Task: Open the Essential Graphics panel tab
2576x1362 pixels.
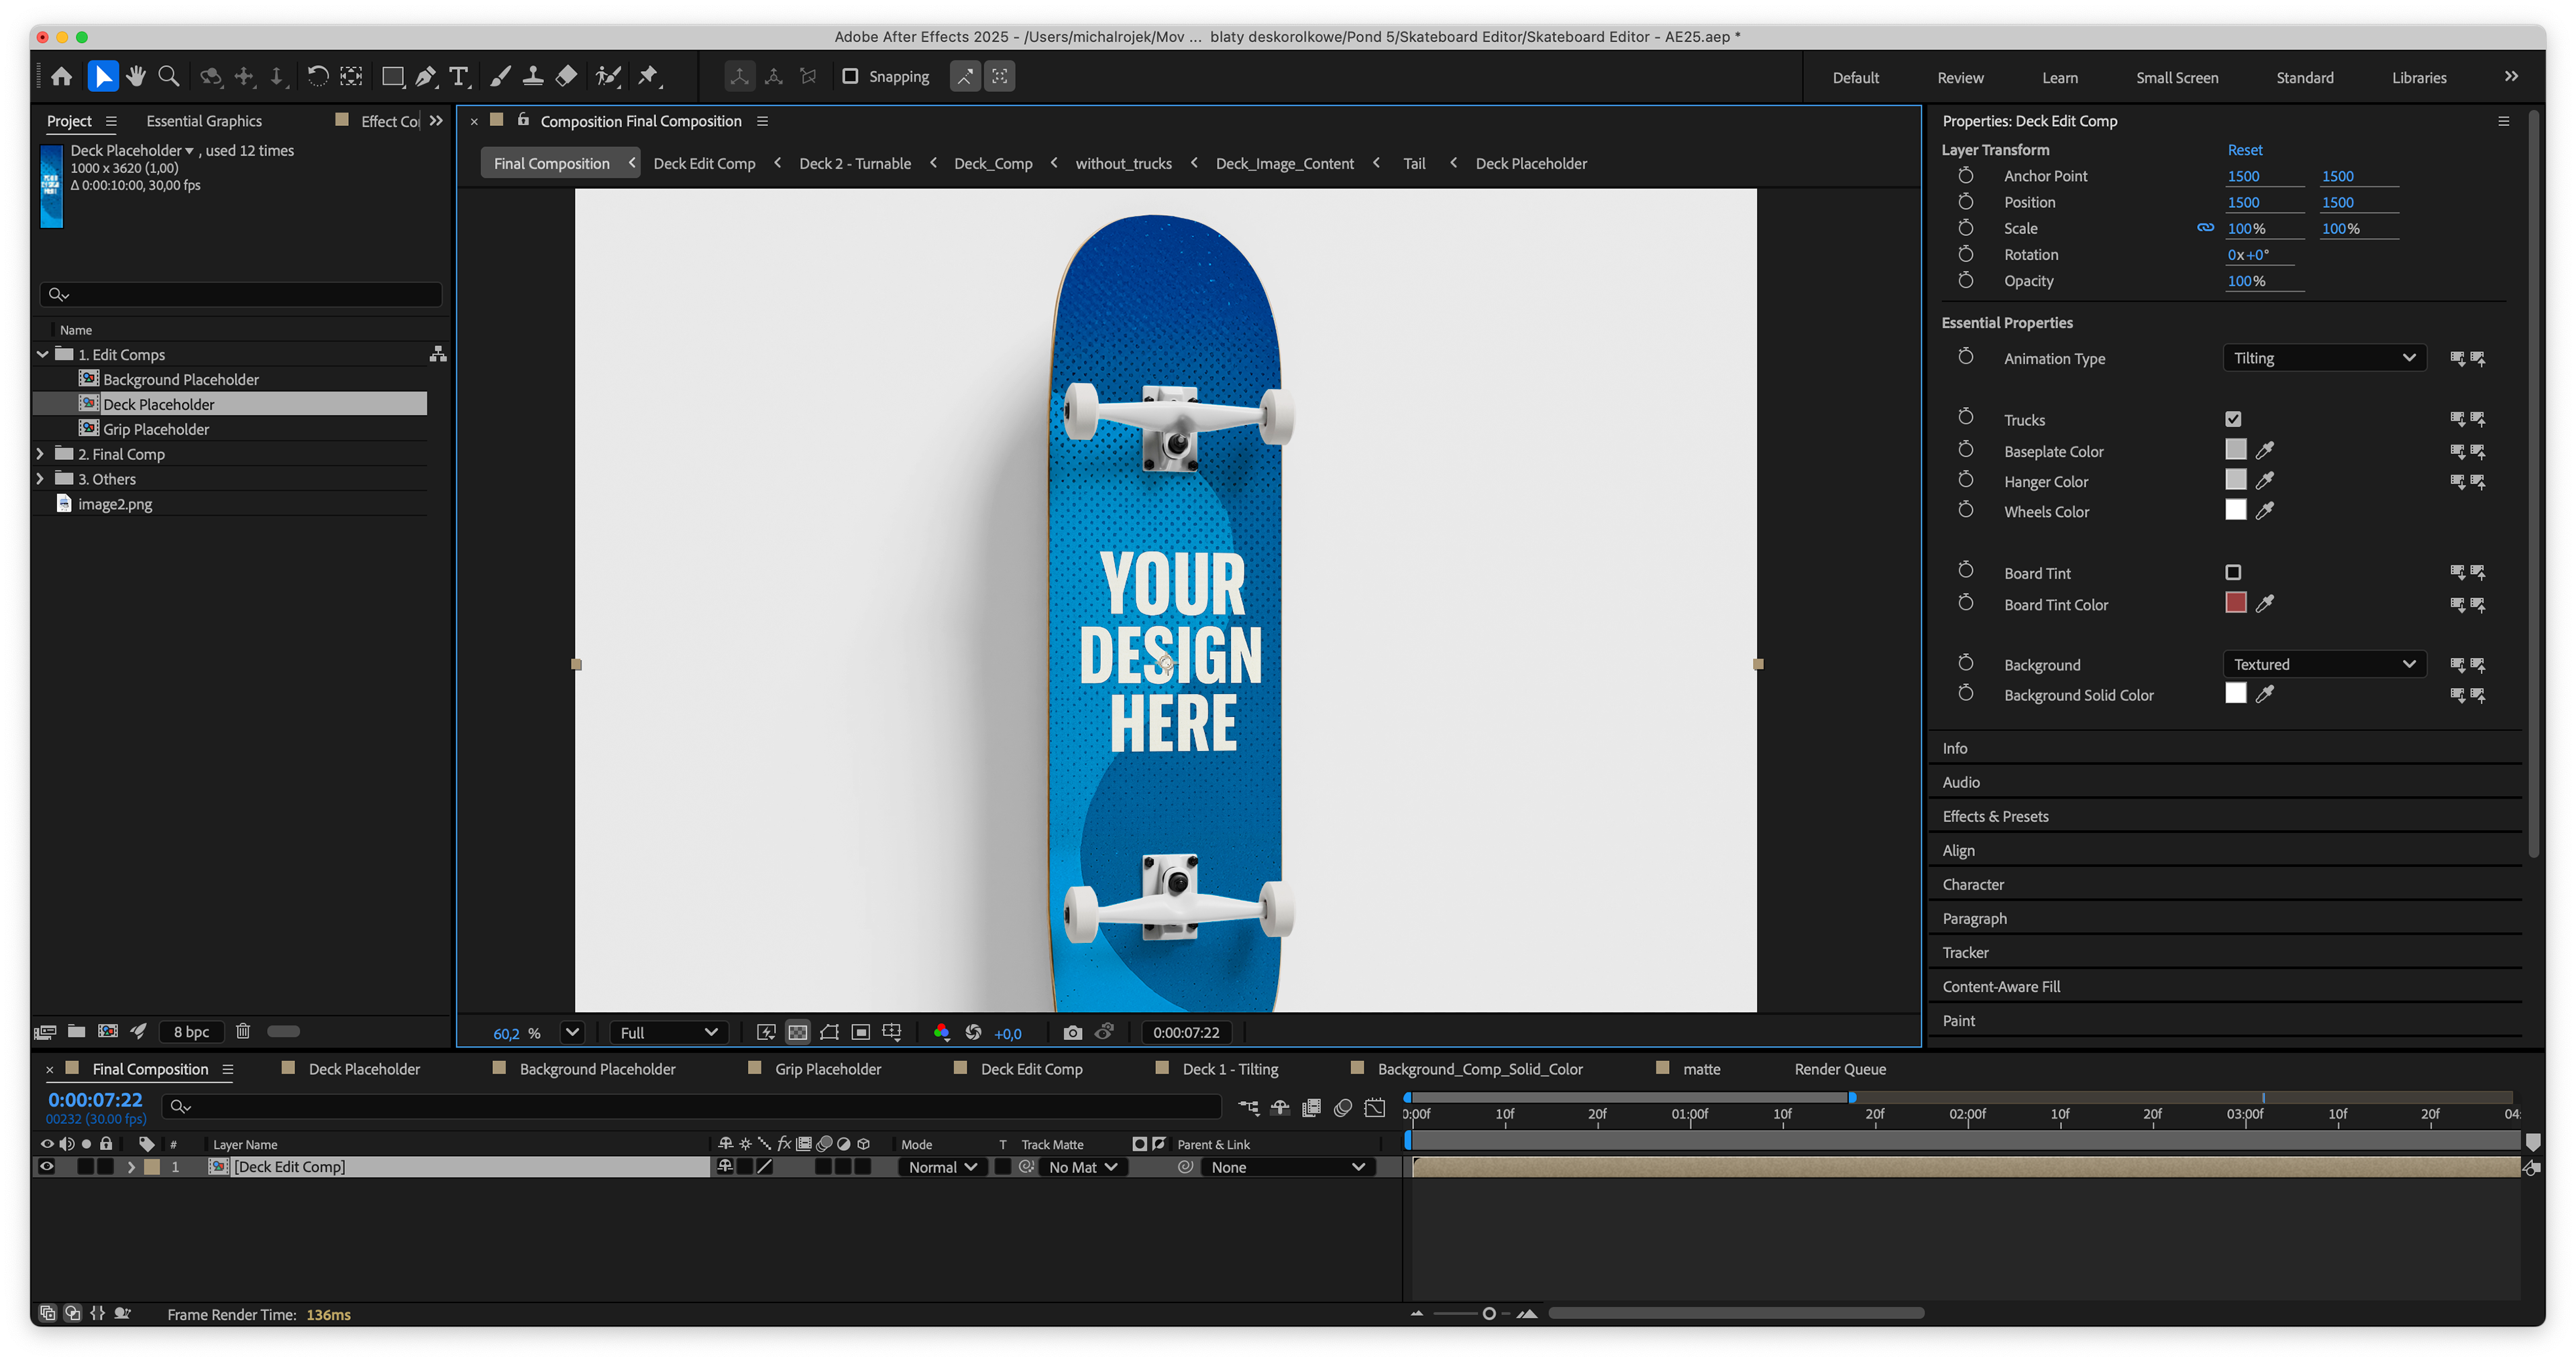Action: pyautogui.click(x=204, y=121)
